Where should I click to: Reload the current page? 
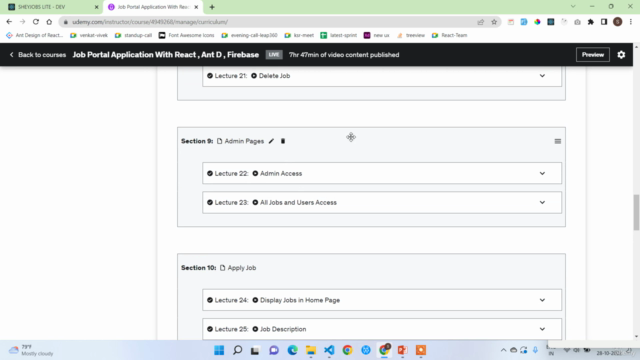[x=36, y=22]
